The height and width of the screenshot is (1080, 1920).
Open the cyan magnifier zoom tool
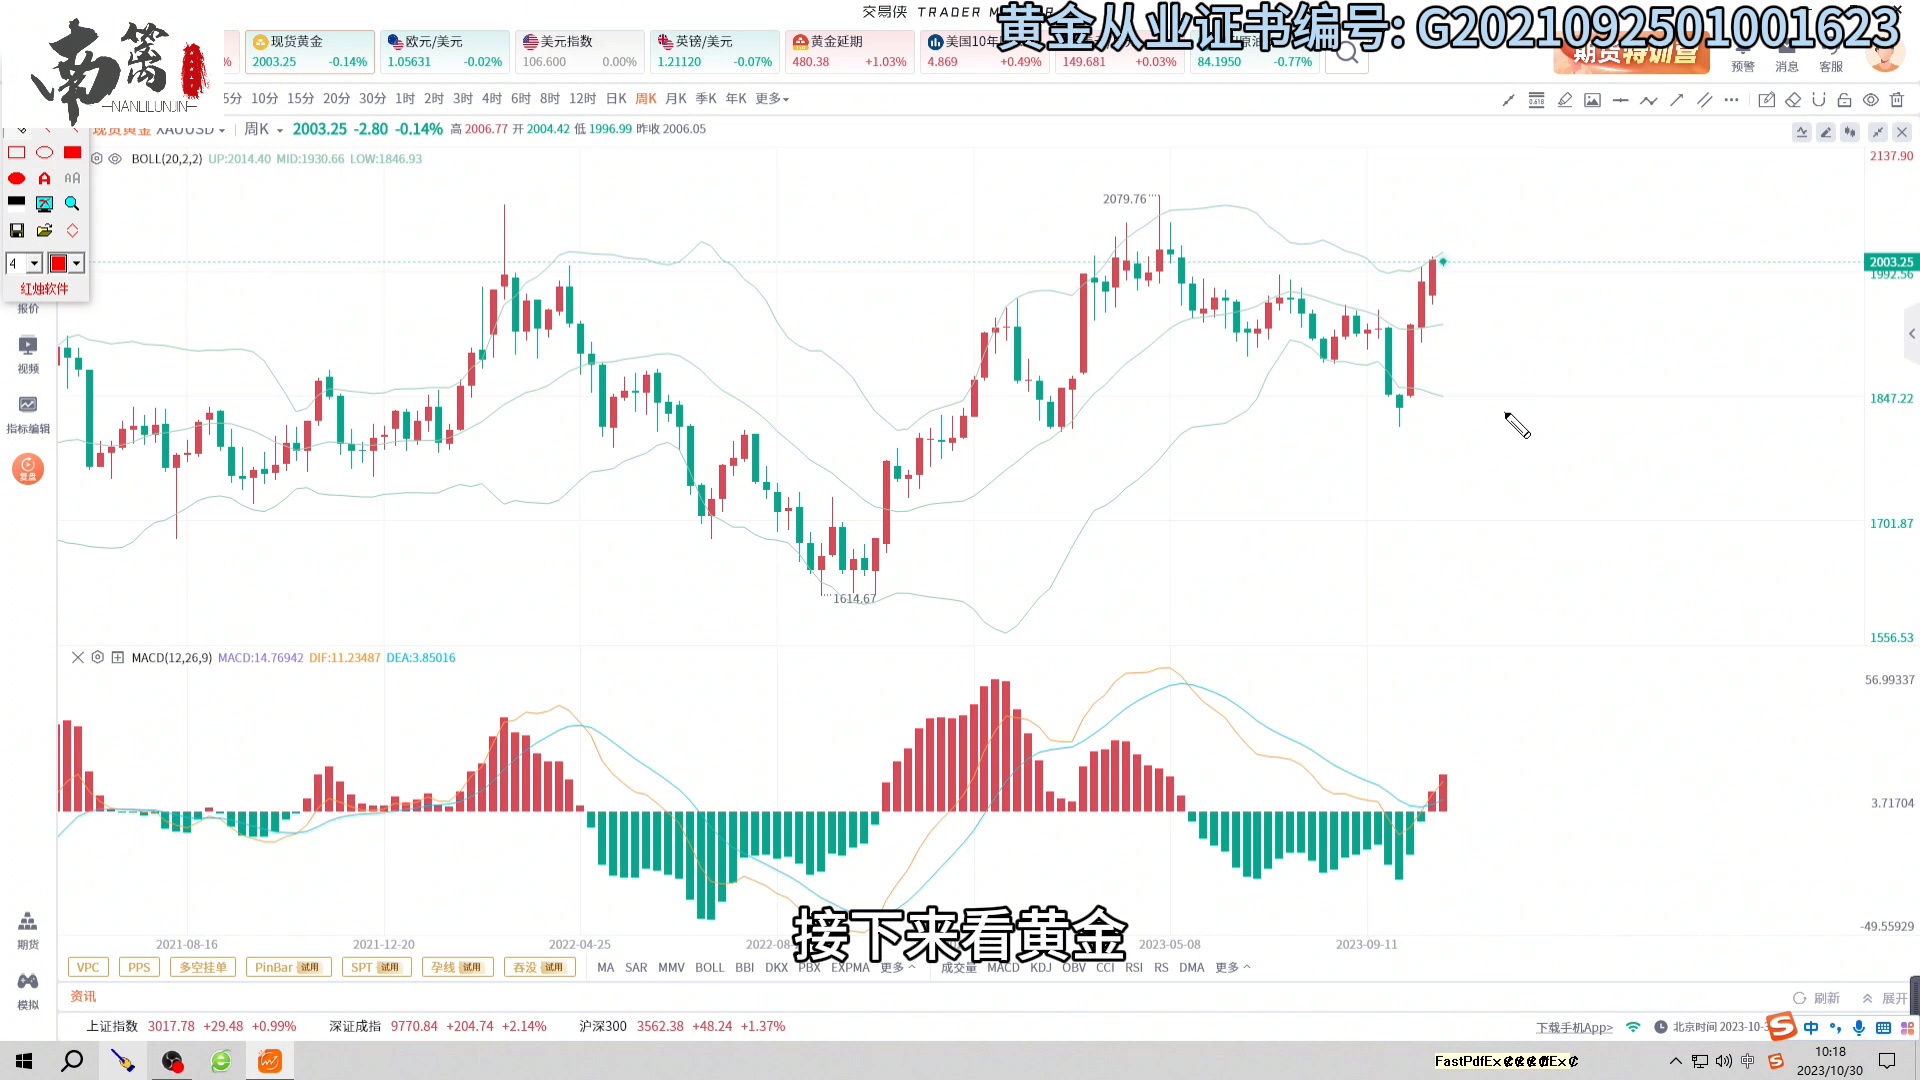pos(72,204)
